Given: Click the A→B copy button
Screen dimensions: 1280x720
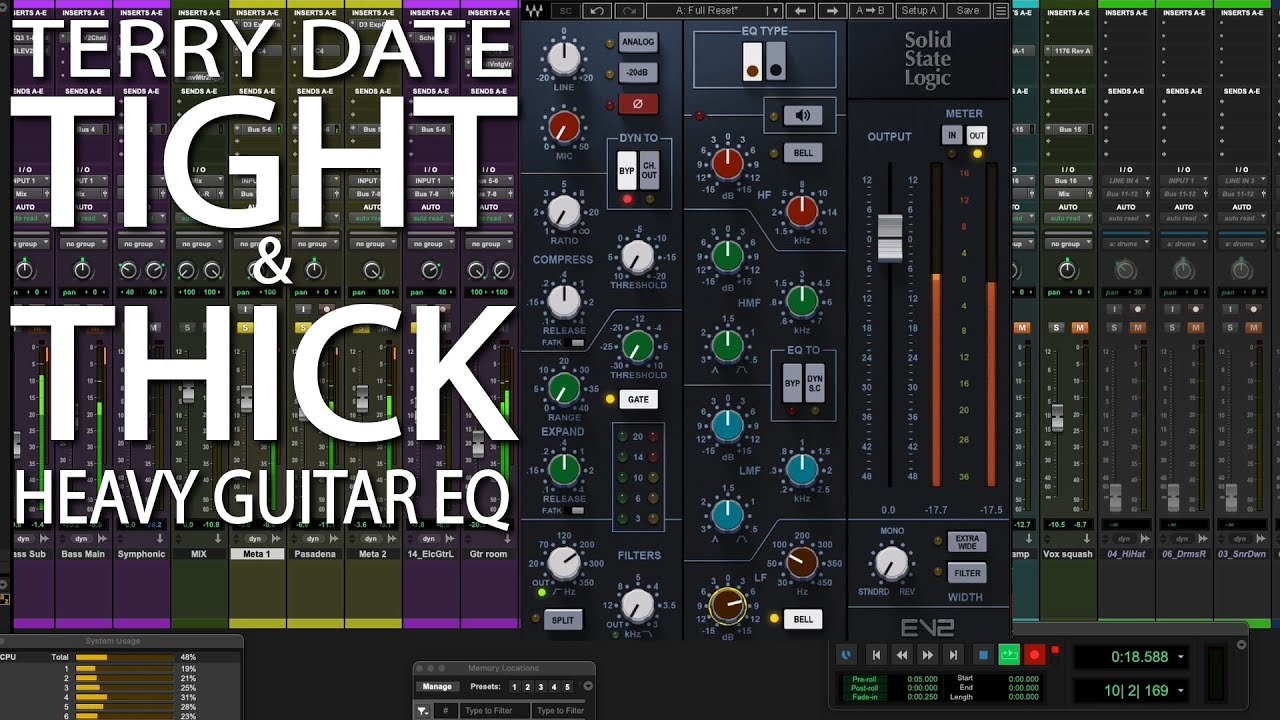Looking at the screenshot, I should coord(870,10).
